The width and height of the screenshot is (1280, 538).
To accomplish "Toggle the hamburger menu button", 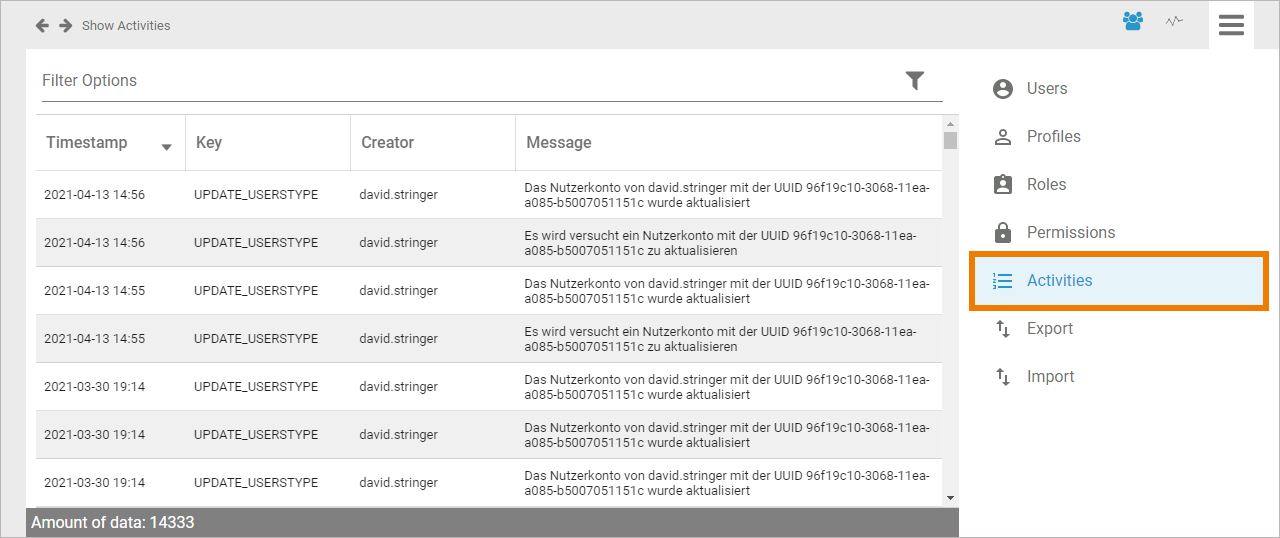I will coord(1231,25).
